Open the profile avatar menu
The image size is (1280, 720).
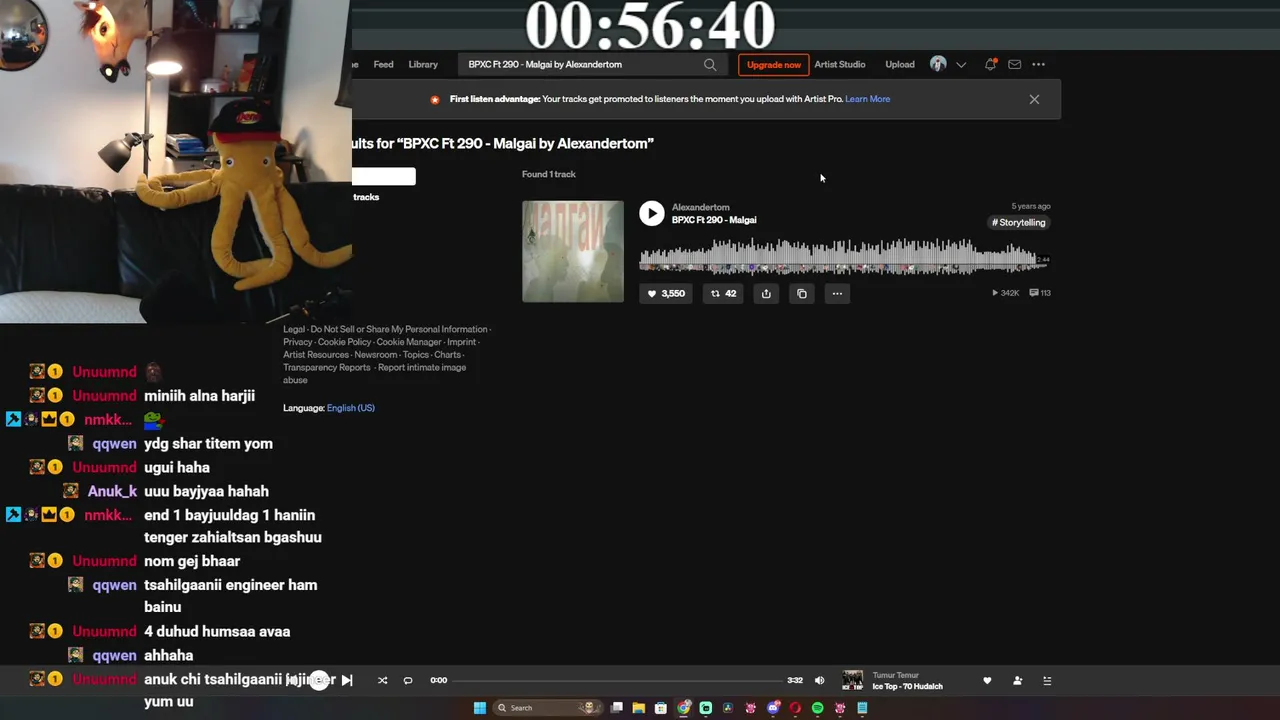pos(938,64)
